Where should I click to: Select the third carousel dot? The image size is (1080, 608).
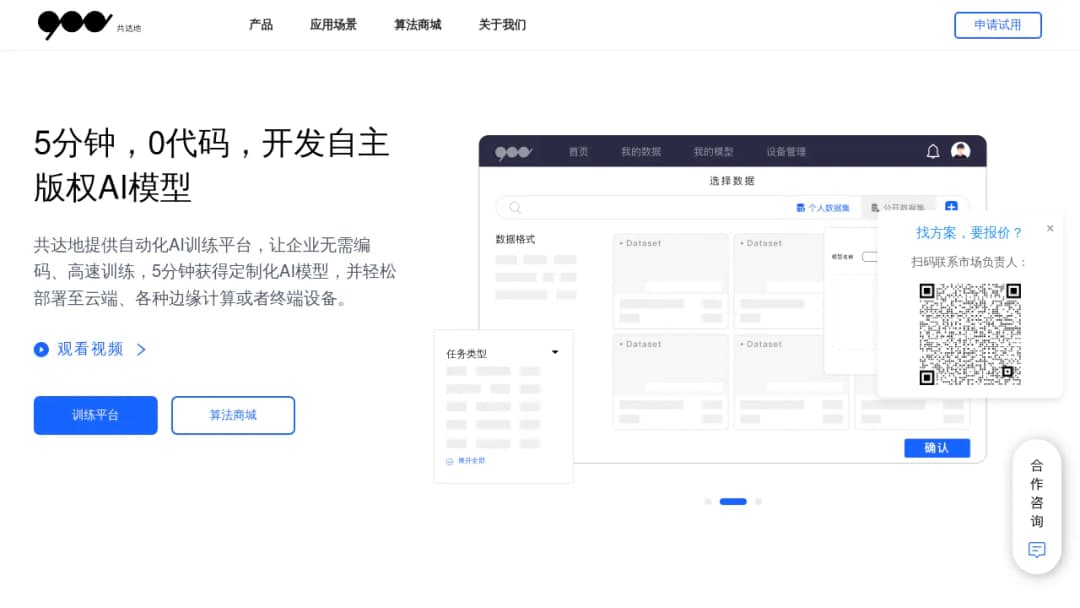point(758,501)
